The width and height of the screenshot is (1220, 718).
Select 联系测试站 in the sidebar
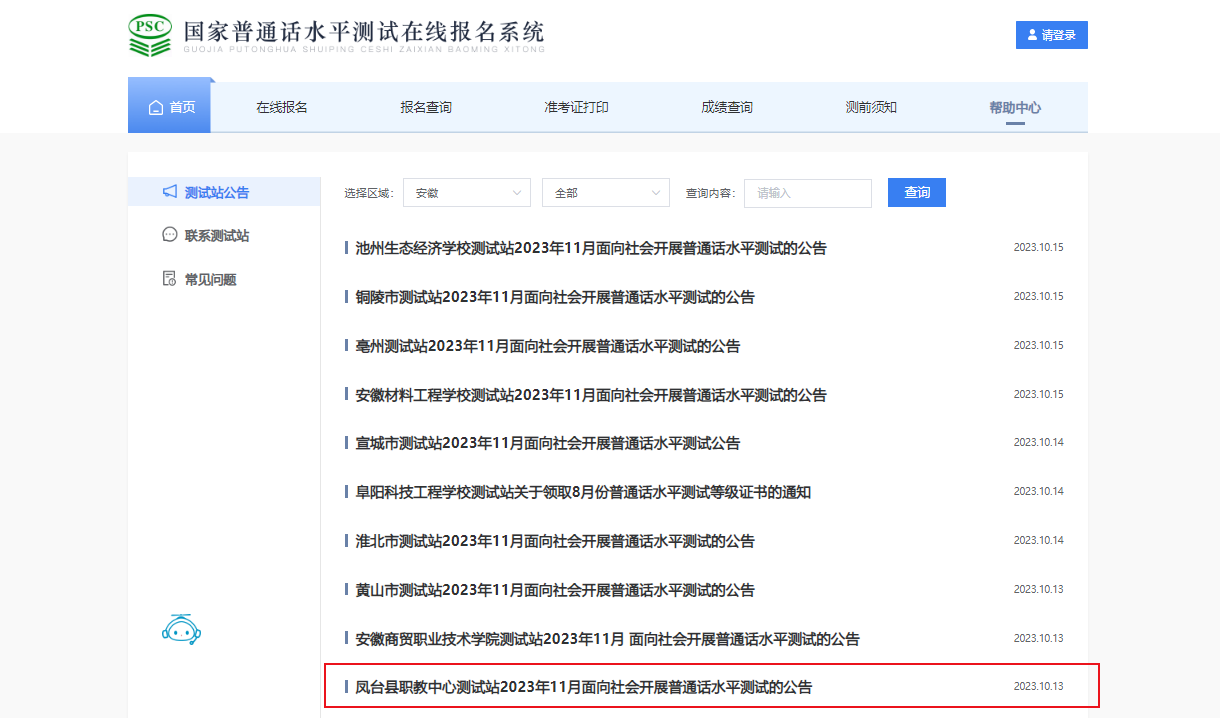coord(217,236)
